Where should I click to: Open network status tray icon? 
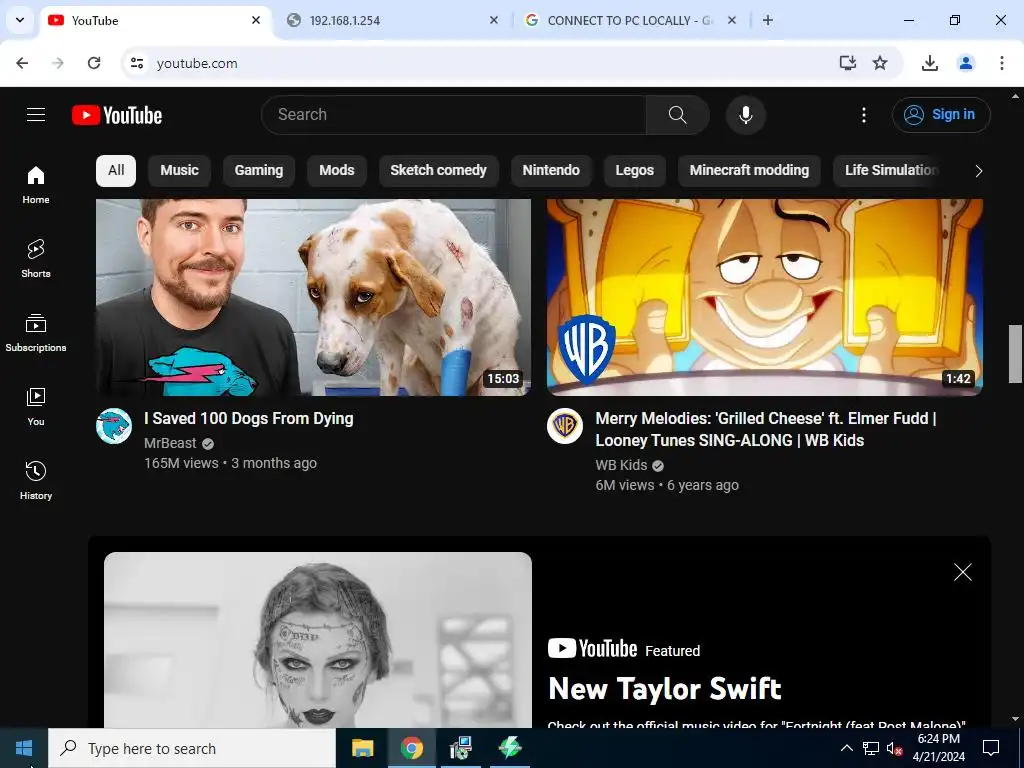[x=871, y=748]
